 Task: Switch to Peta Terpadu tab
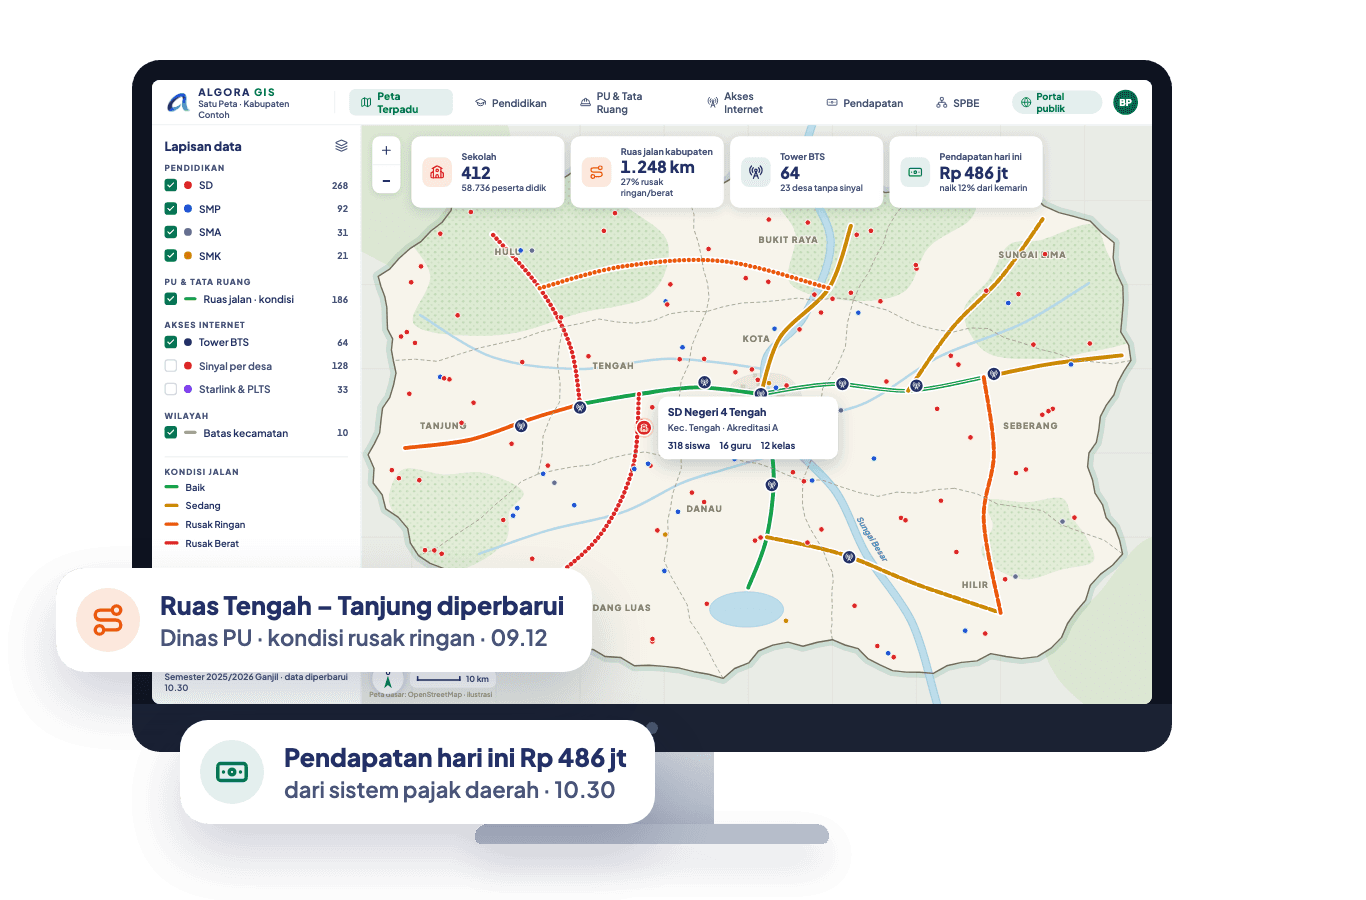point(401,103)
